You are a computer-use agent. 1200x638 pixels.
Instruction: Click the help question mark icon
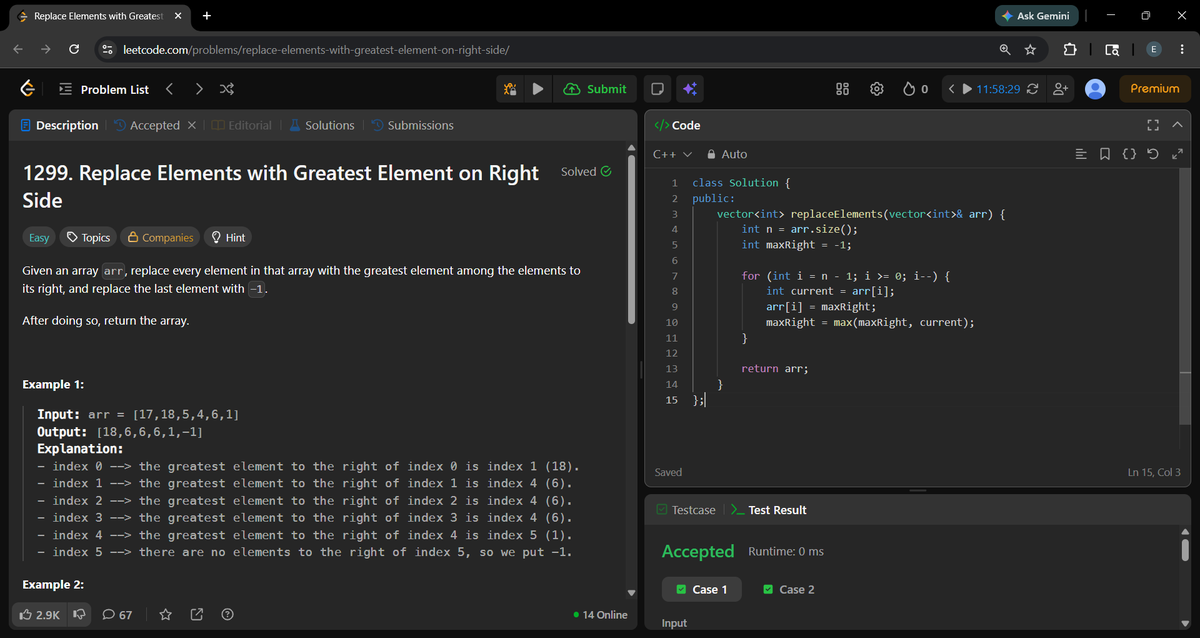coord(228,615)
